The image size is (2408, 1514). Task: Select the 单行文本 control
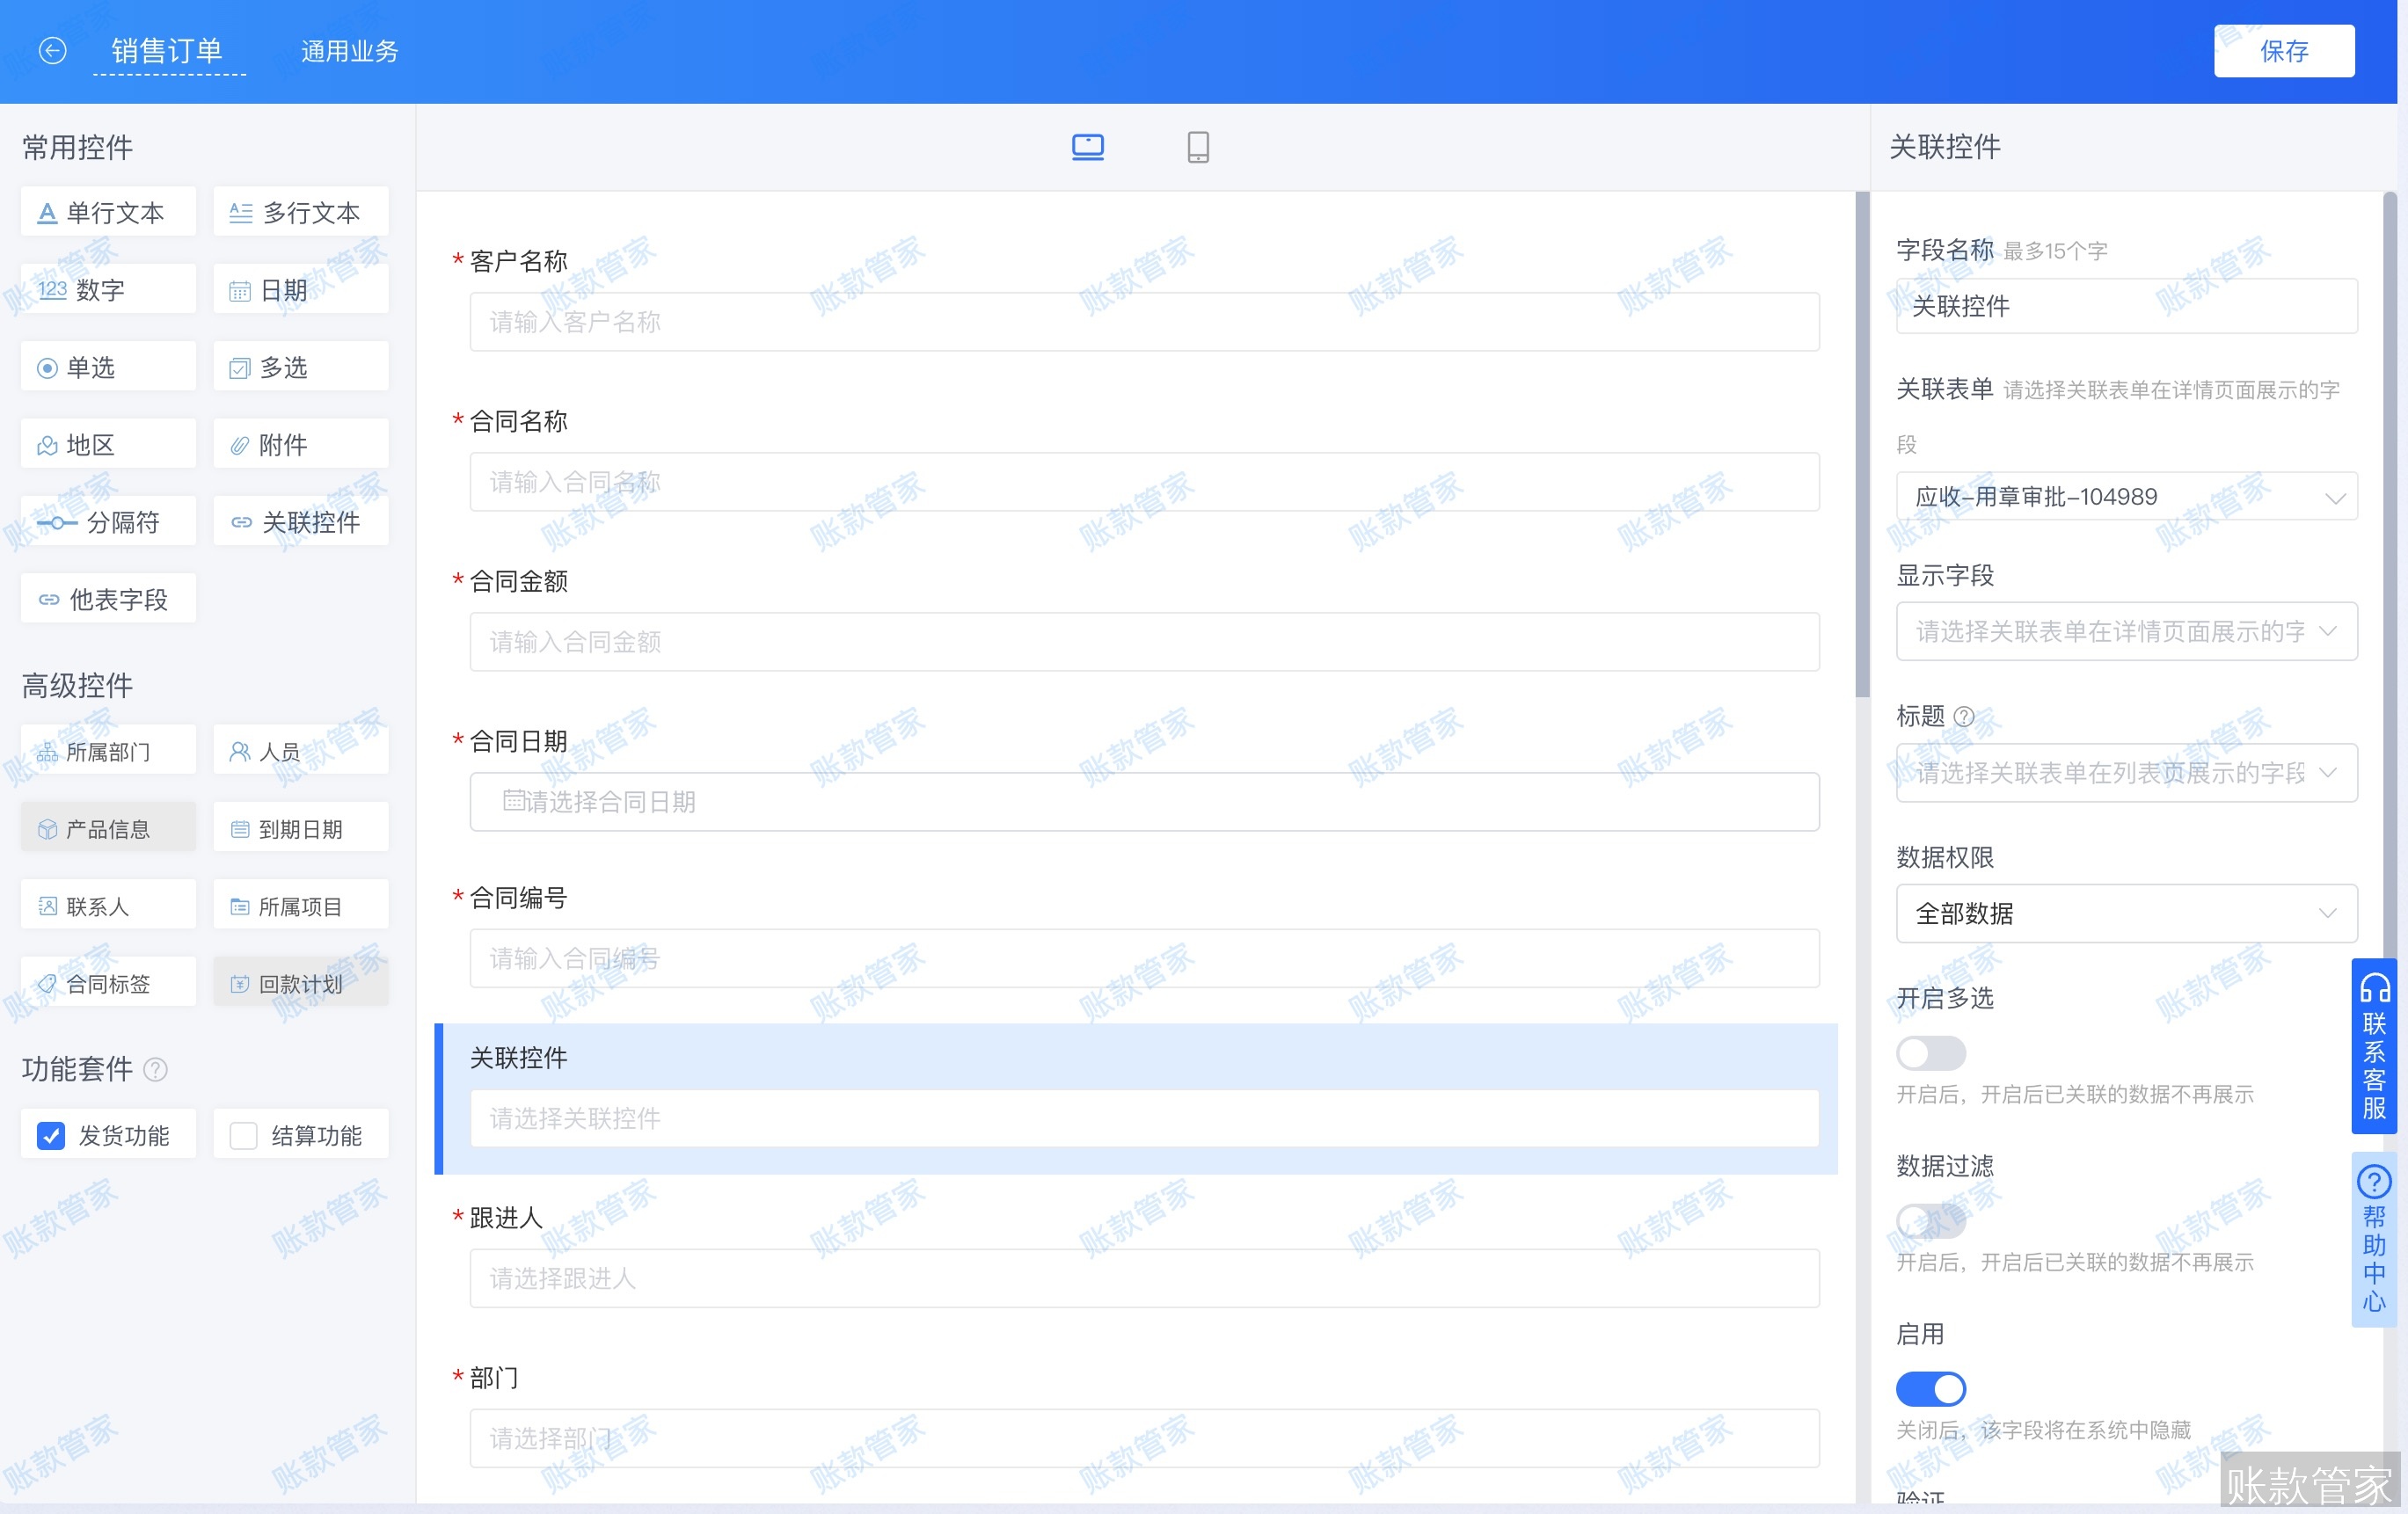click(107, 211)
